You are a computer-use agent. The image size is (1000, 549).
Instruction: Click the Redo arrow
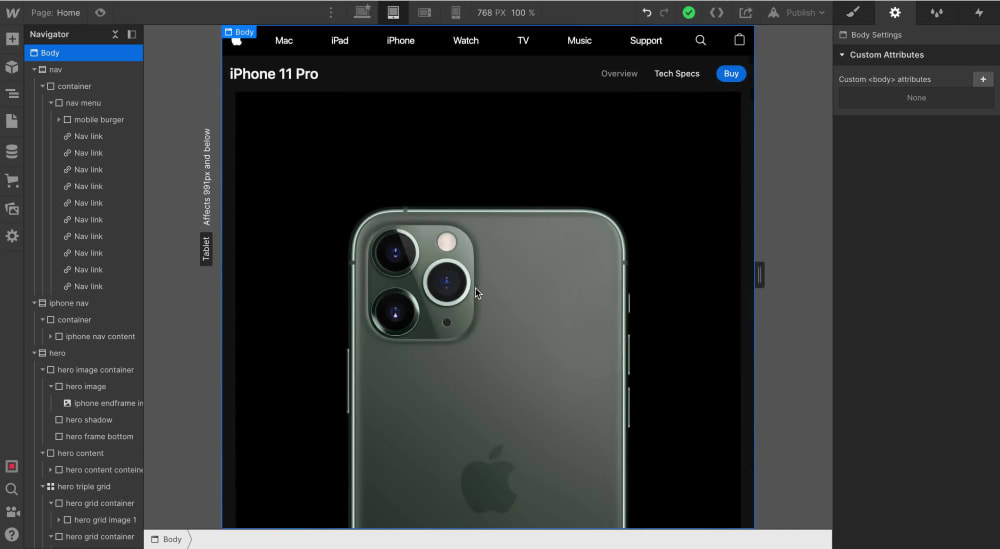coord(664,12)
